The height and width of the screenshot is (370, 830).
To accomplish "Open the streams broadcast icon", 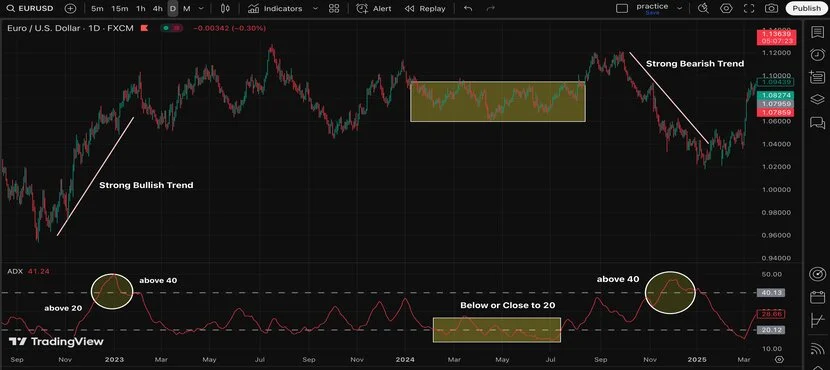I will pyautogui.click(x=817, y=349).
